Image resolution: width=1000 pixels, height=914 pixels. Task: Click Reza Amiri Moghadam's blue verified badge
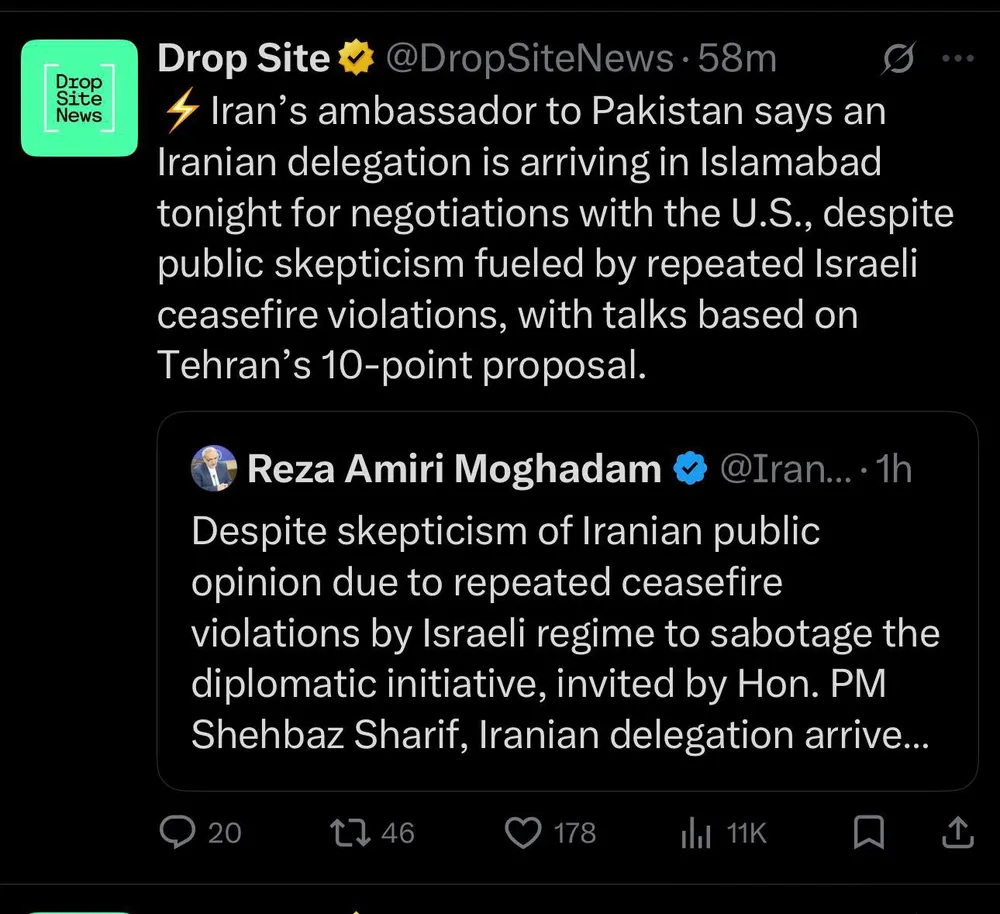[690, 469]
